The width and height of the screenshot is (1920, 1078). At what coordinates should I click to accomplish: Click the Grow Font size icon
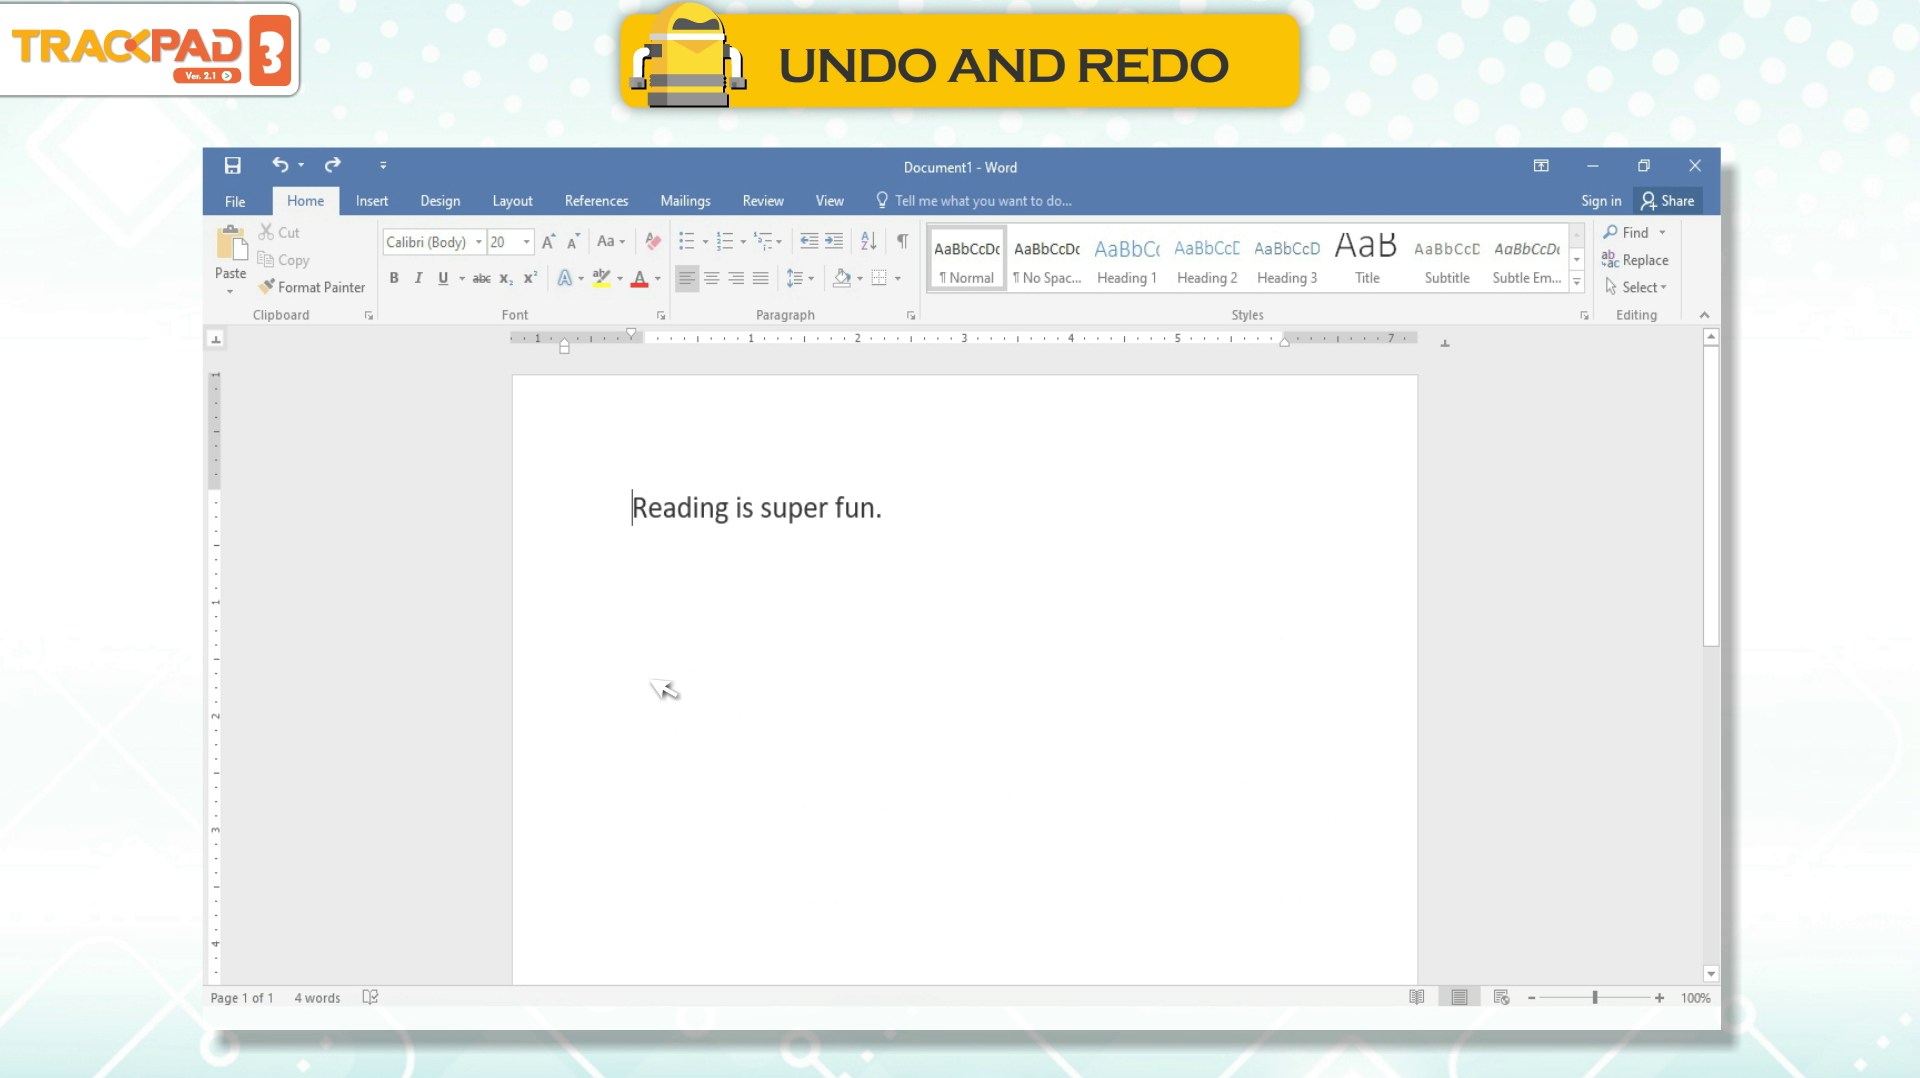pos(548,241)
